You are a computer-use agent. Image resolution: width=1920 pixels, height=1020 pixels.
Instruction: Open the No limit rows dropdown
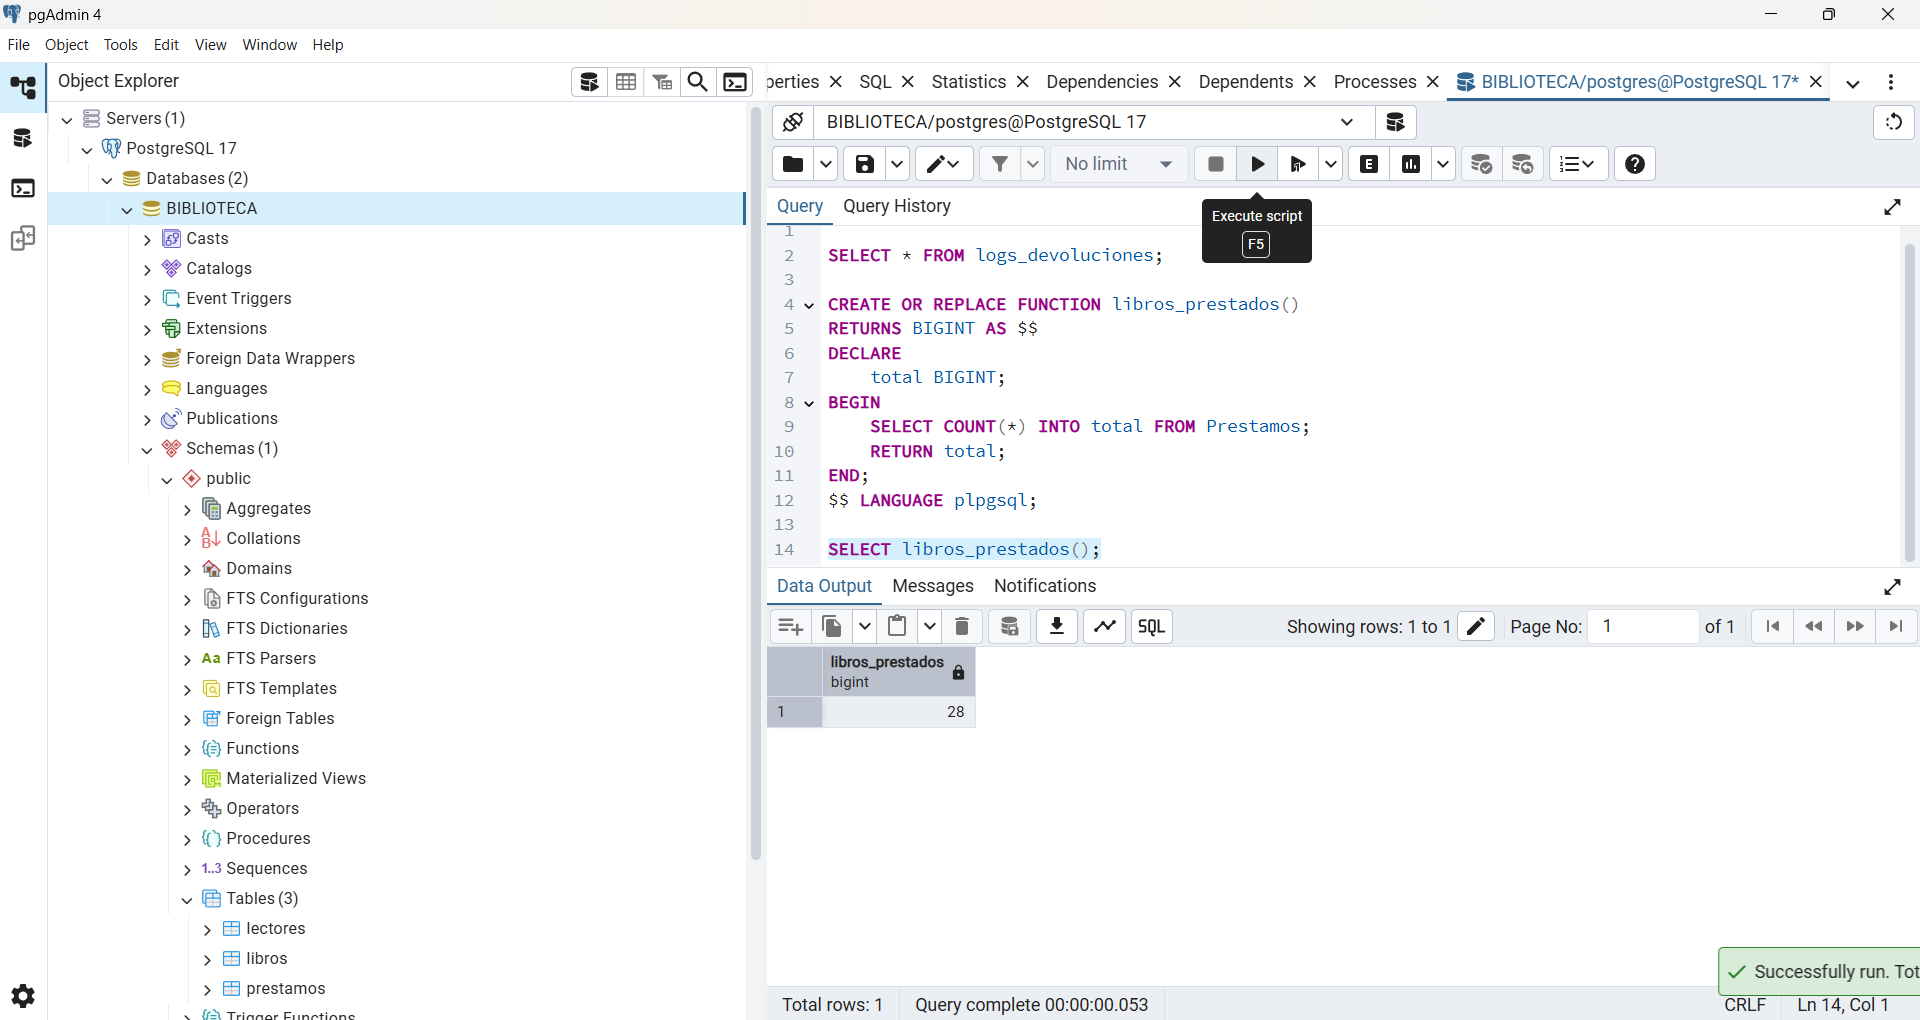coord(1118,164)
